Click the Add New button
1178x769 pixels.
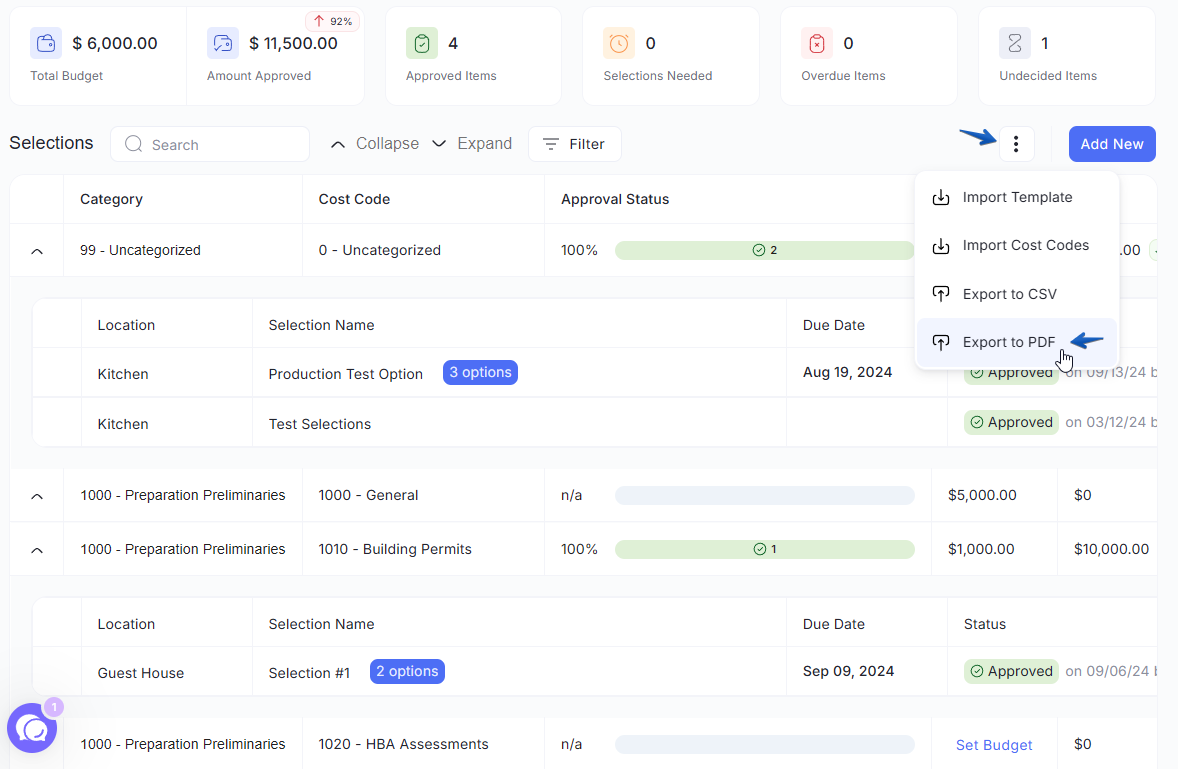pyautogui.click(x=1112, y=143)
